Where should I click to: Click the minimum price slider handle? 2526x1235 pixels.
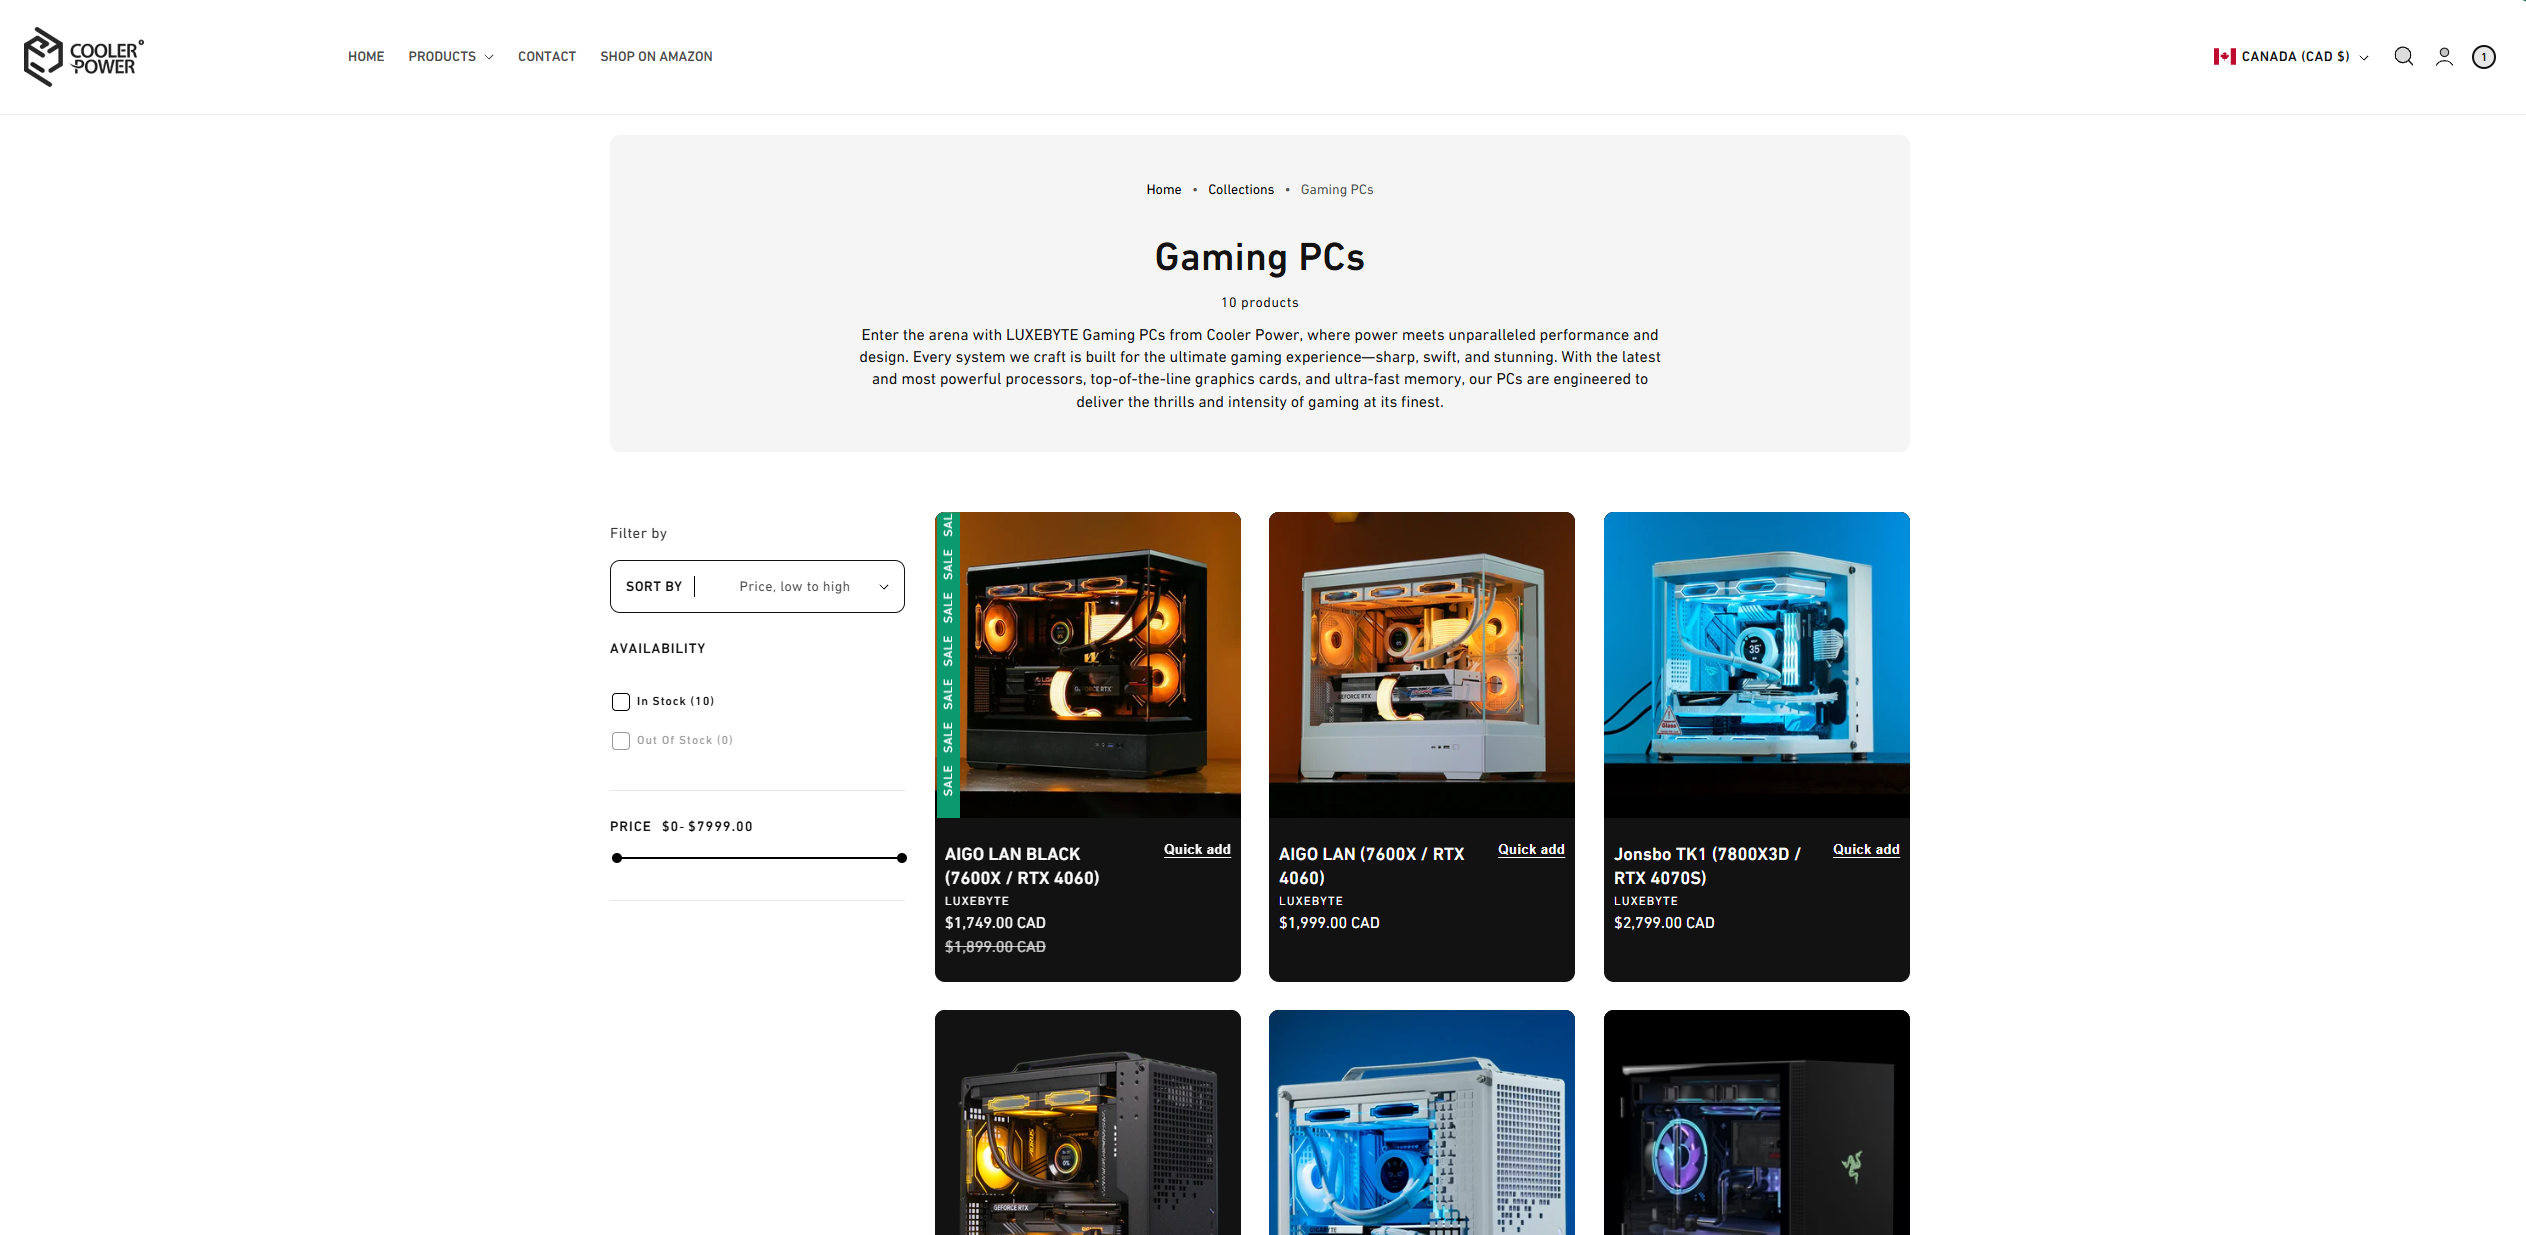click(617, 858)
